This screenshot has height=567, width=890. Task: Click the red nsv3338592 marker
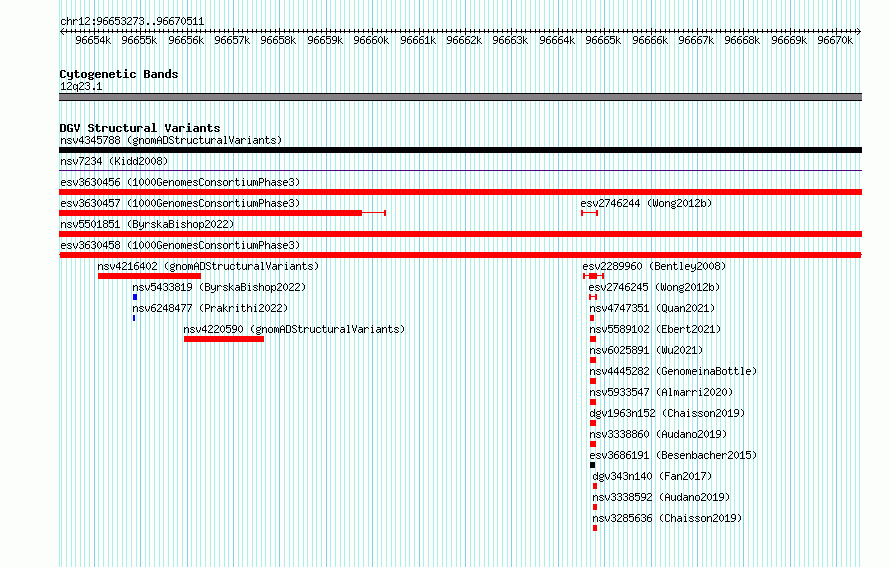[595, 507]
